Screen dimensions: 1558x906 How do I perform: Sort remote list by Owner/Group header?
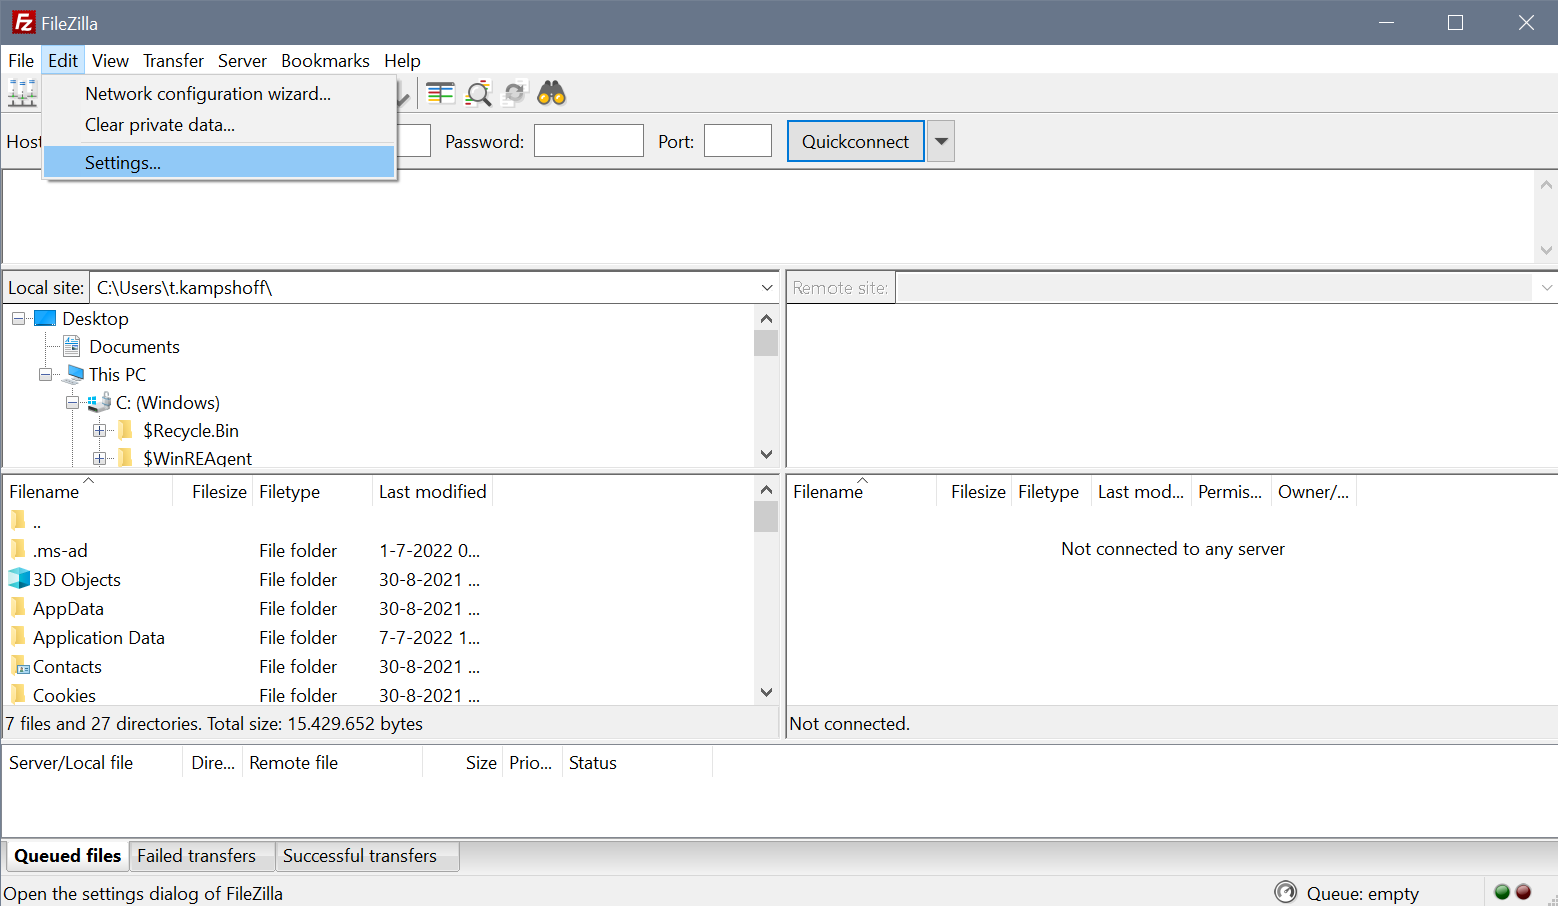[x=1313, y=492]
